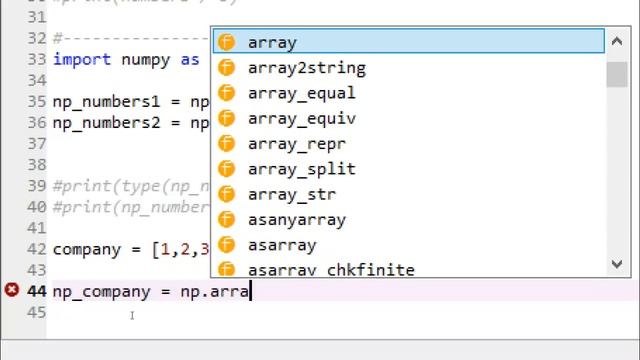
Task: Click the function icon beside 'asarray'
Action: click(x=227, y=244)
